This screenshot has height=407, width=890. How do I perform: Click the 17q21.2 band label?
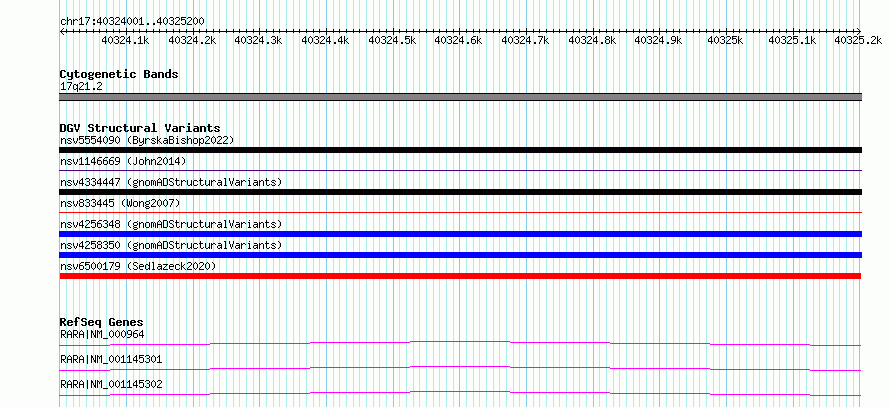click(81, 87)
